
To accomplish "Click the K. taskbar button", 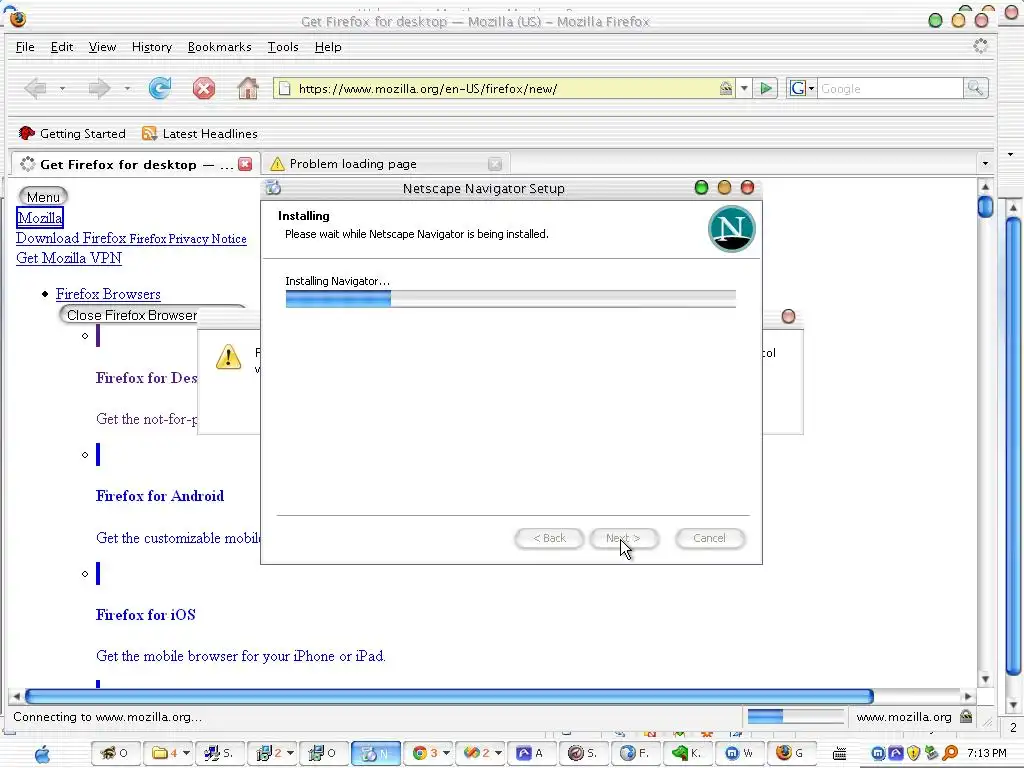I will pos(687,753).
